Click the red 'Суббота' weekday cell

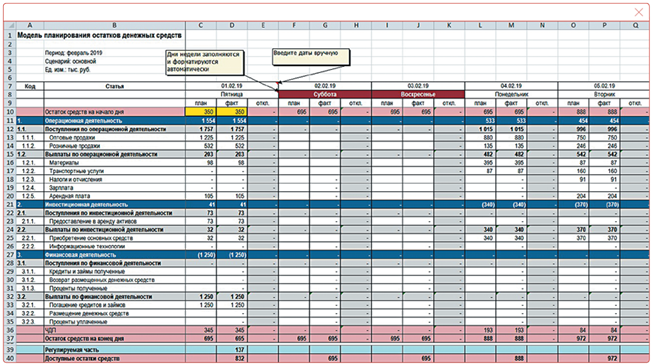point(325,95)
